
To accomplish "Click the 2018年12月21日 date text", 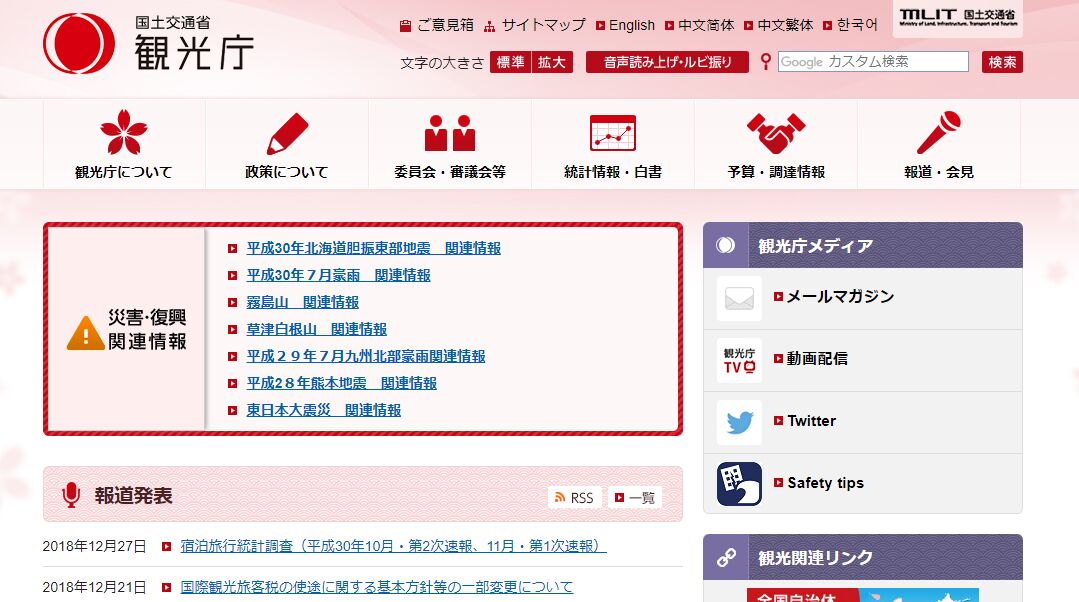I will 94,587.
